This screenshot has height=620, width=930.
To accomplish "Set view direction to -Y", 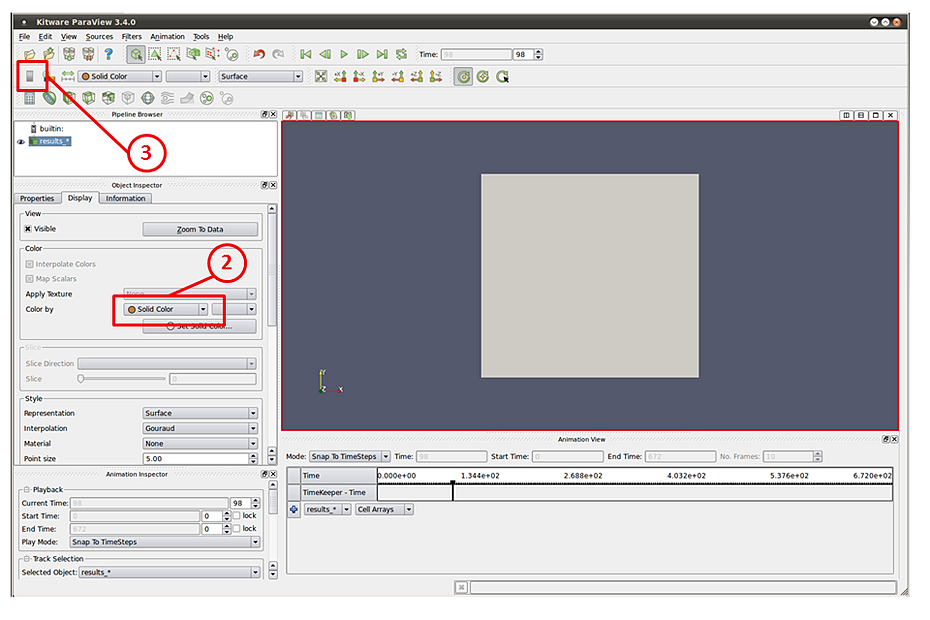I will tap(397, 77).
